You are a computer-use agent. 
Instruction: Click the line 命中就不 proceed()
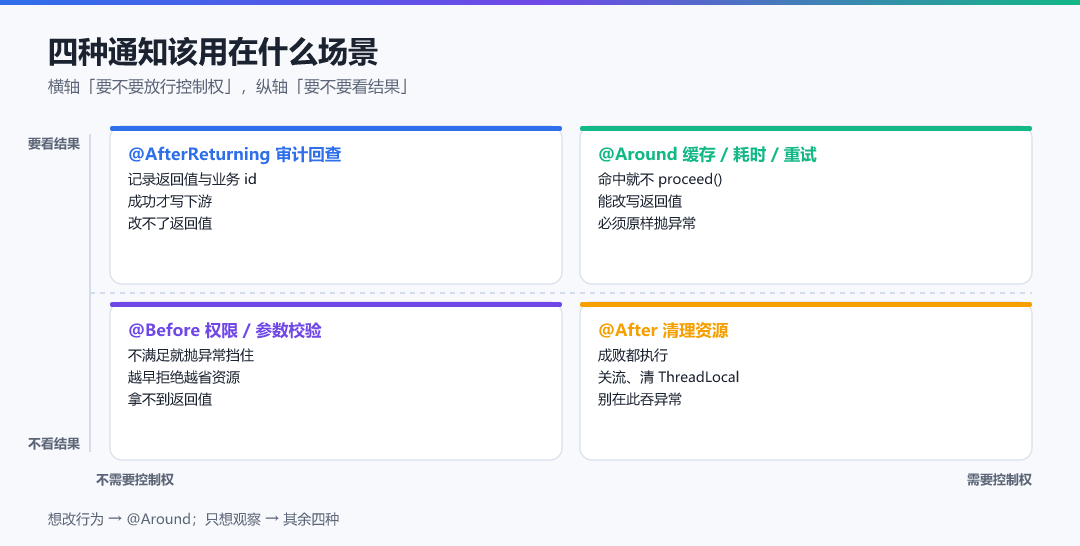click(660, 179)
